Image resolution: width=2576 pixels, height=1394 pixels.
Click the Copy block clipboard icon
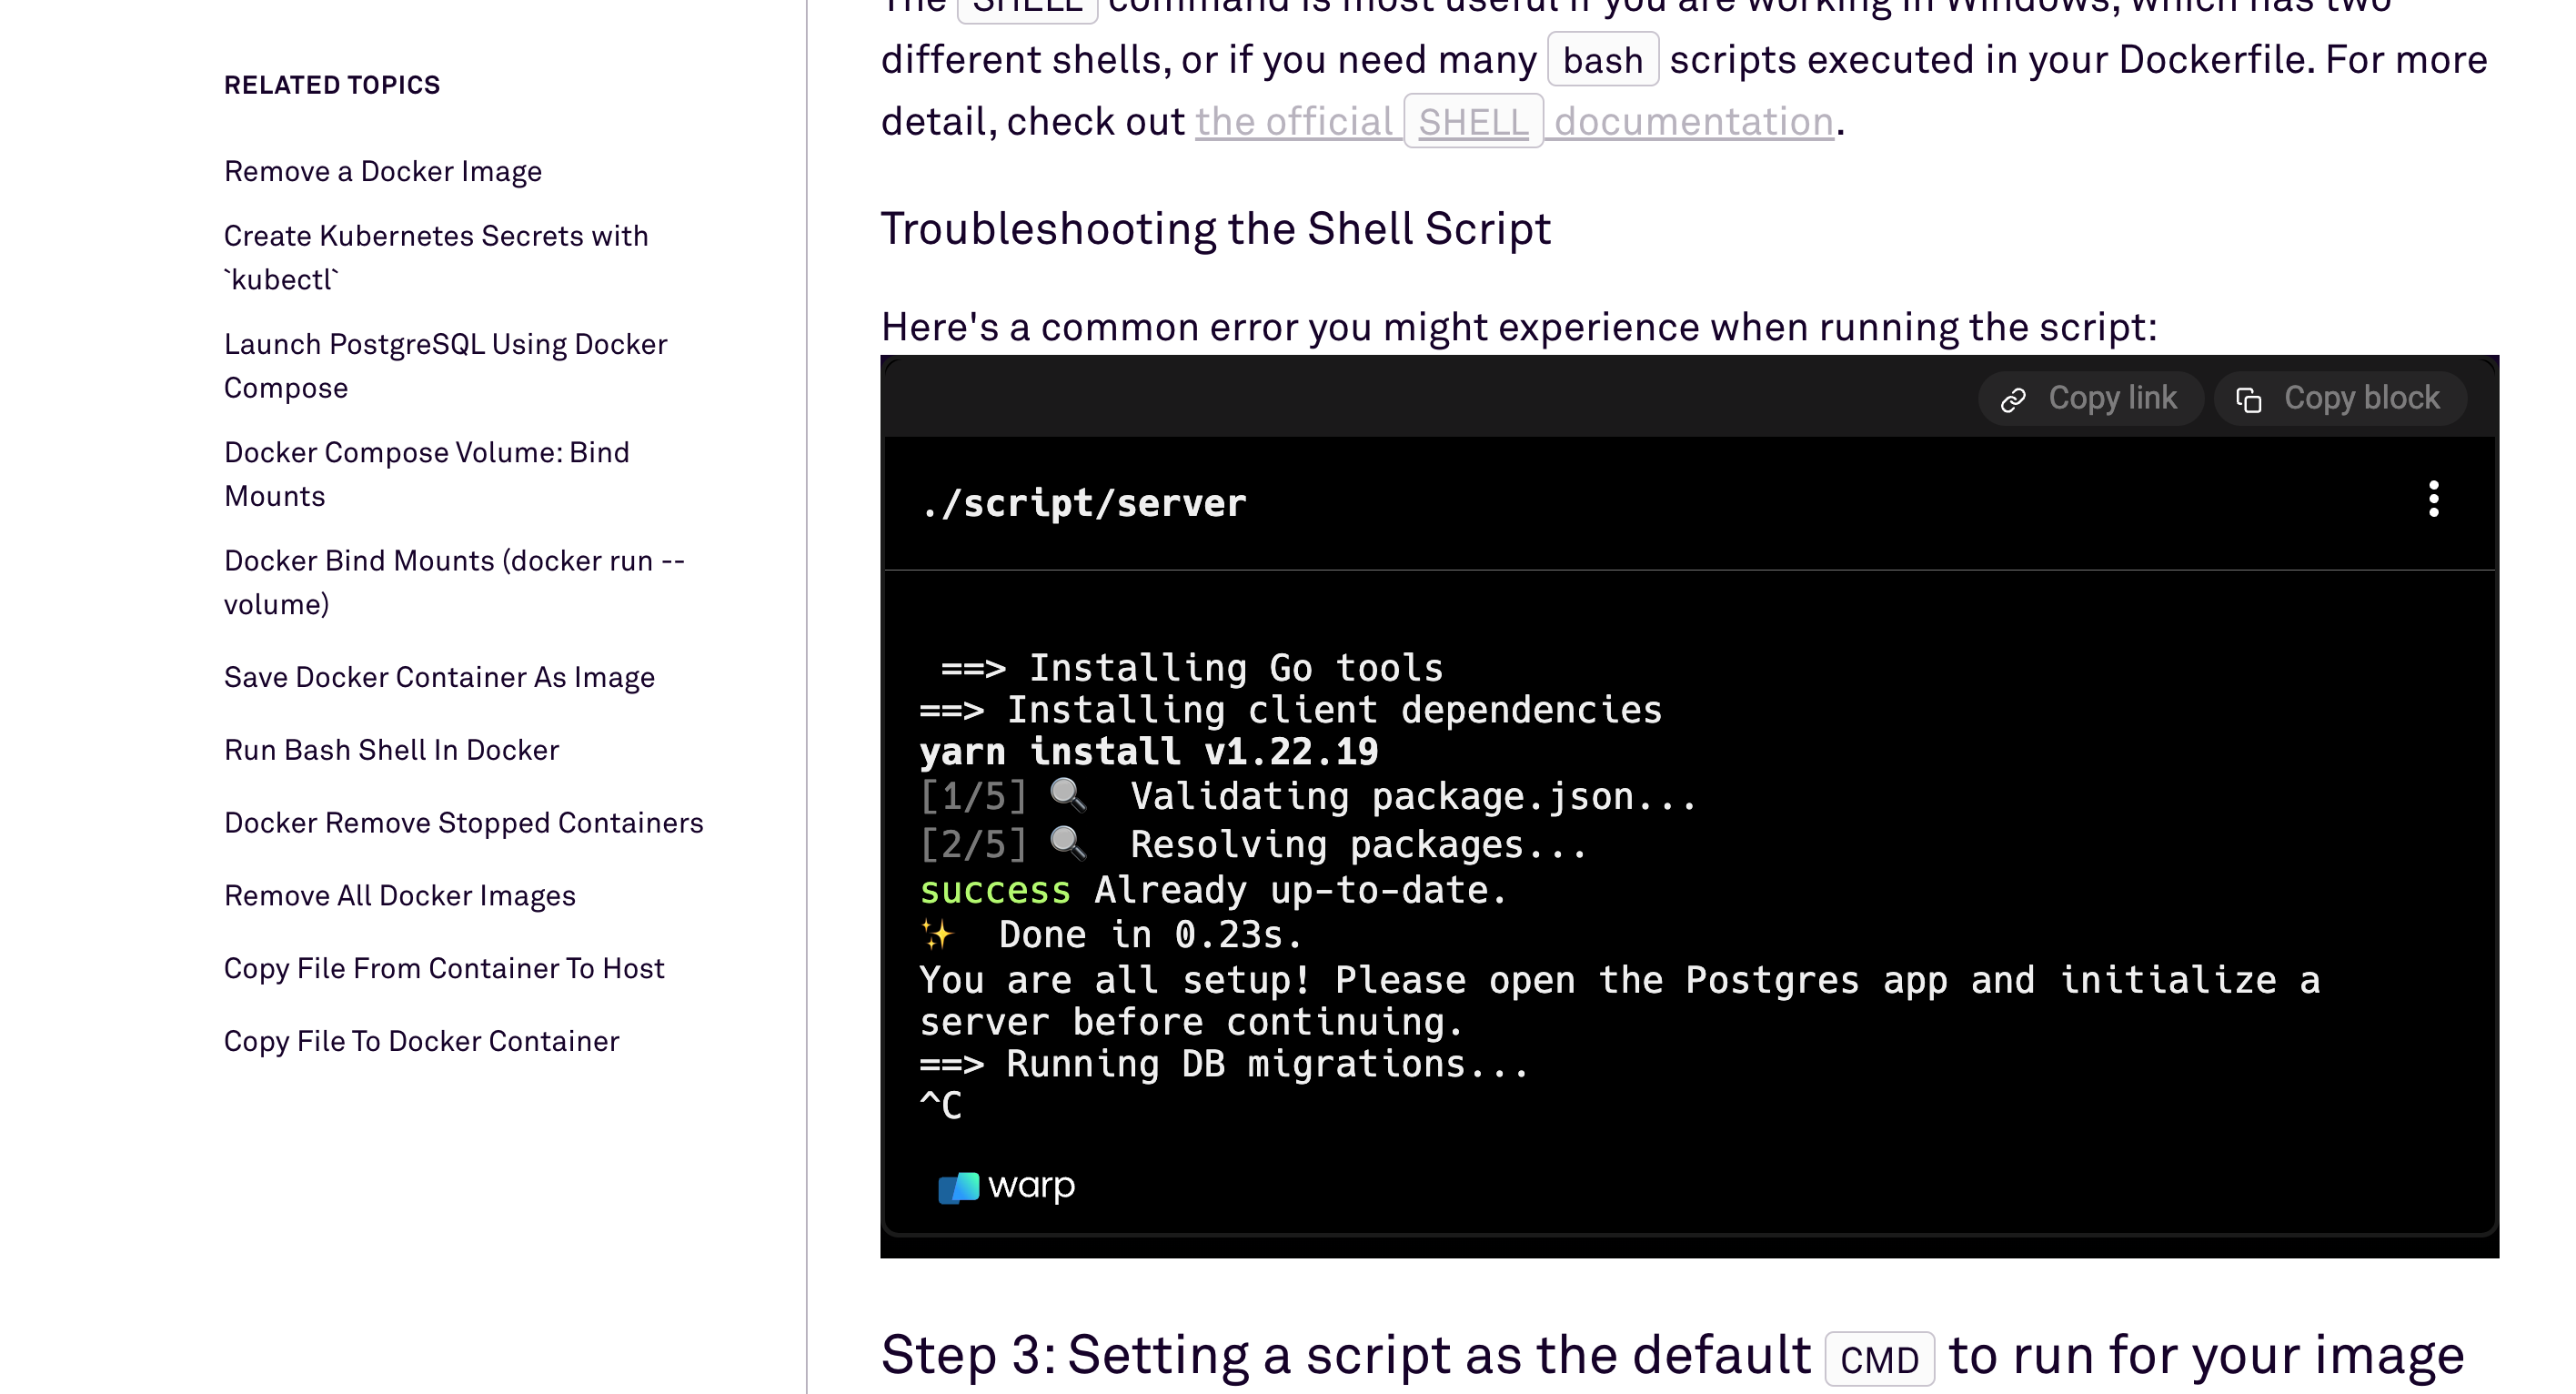pos(2248,400)
